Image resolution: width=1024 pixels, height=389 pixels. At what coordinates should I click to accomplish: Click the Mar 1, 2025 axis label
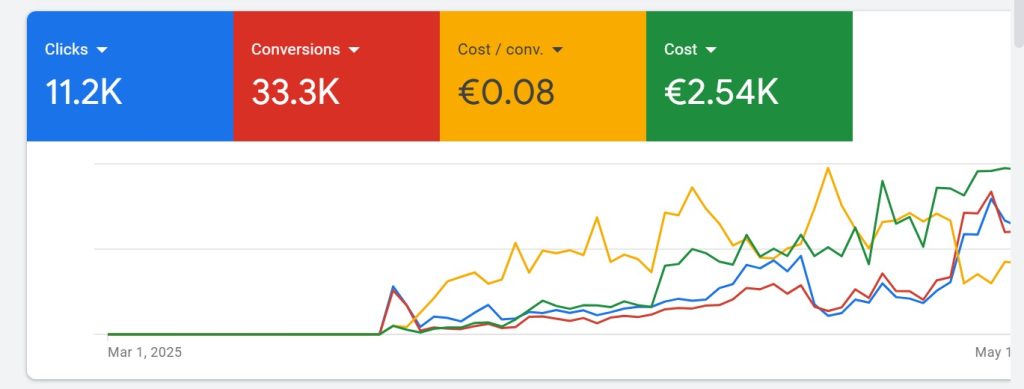[x=145, y=352]
